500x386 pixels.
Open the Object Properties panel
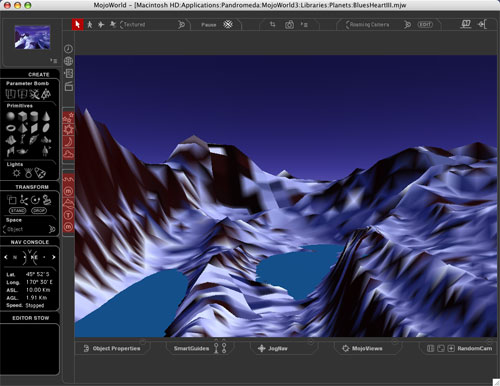click(112, 348)
